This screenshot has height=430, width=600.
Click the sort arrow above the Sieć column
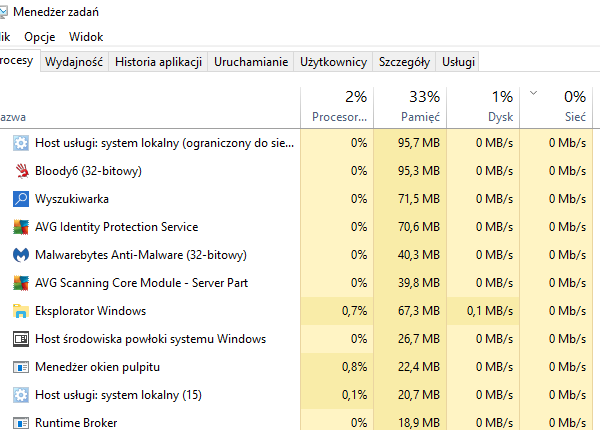tap(533, 93)
